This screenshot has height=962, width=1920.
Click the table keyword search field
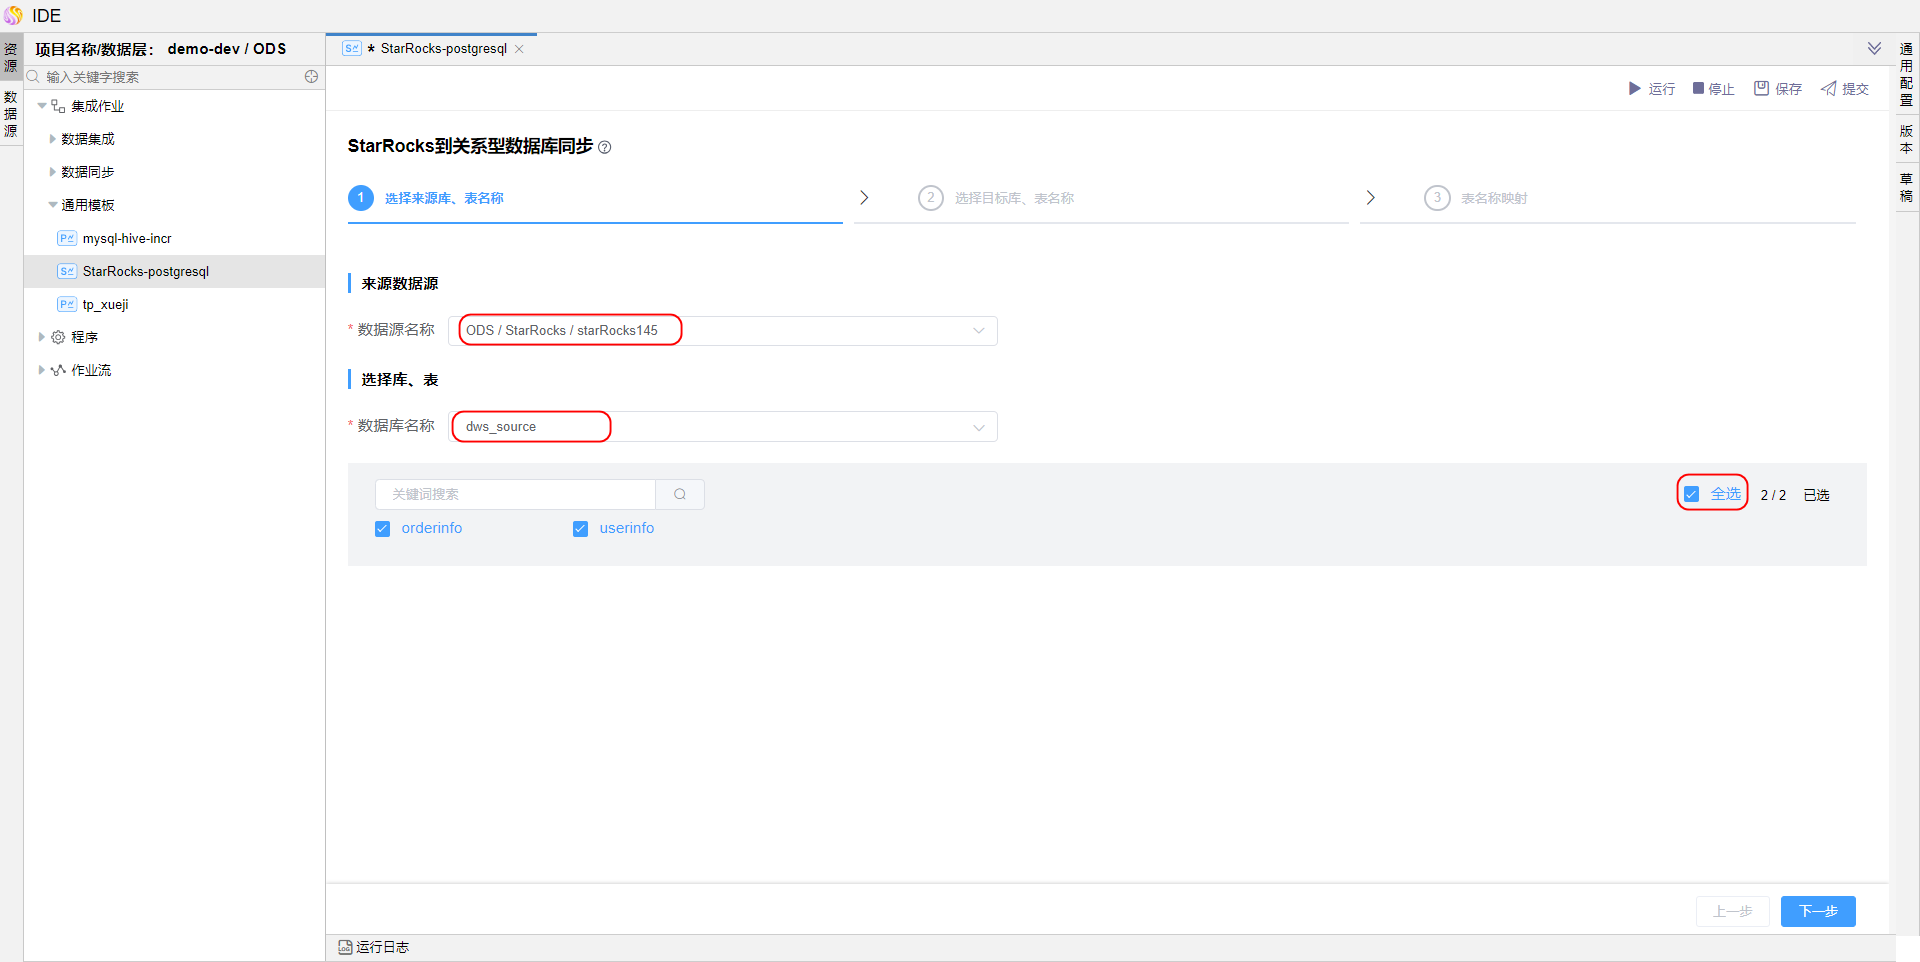coord(515,494)
